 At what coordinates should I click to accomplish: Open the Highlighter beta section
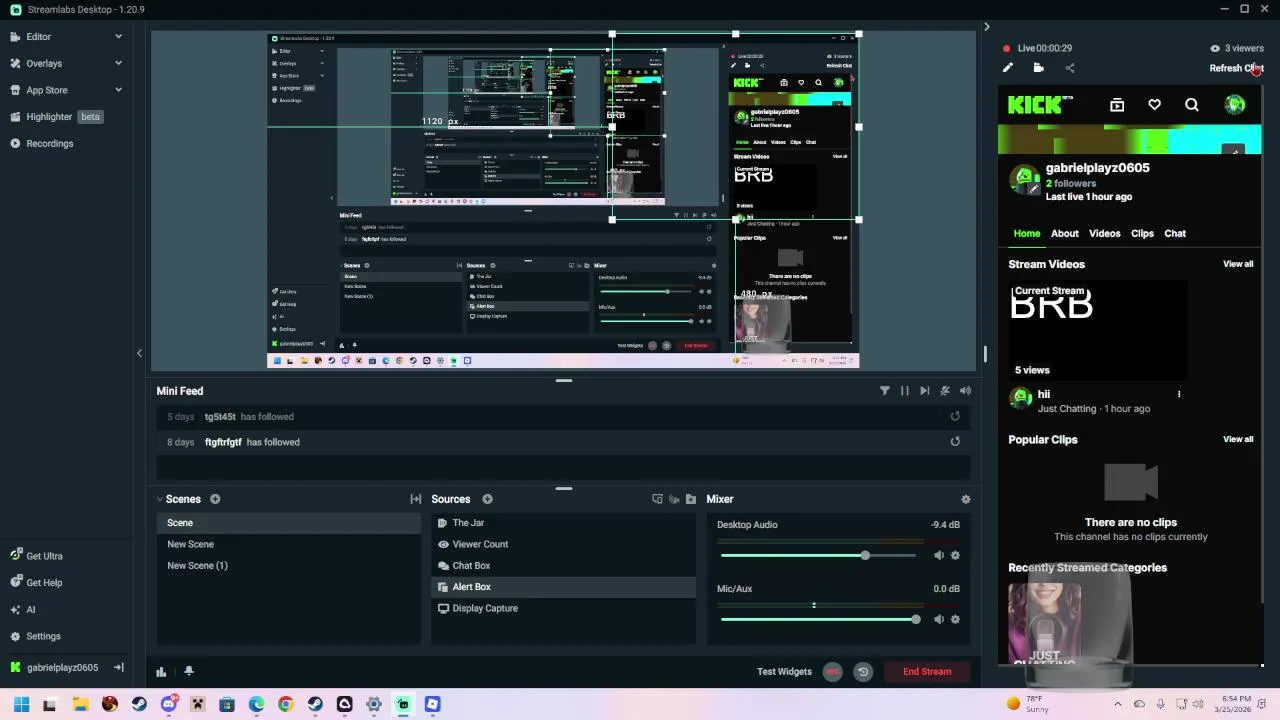click(x=55, y=117)
